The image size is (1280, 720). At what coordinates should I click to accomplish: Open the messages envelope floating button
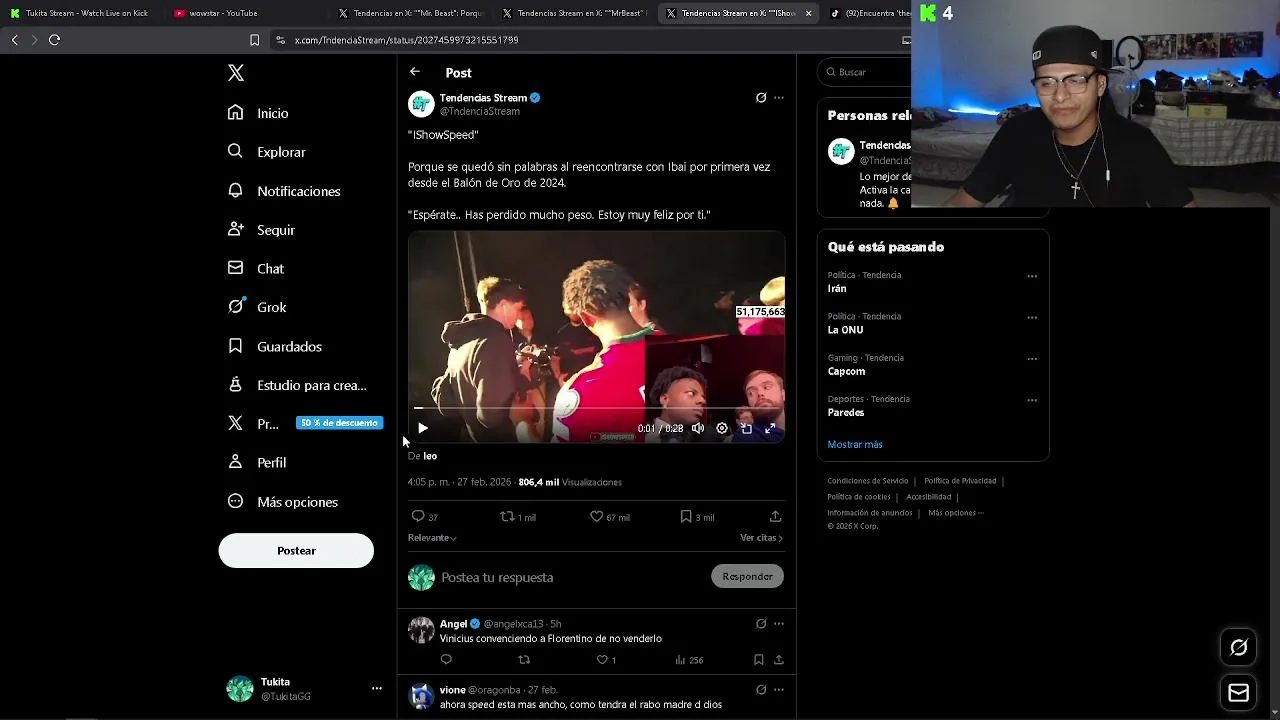pyautogui.click(x=1238, y=693)
